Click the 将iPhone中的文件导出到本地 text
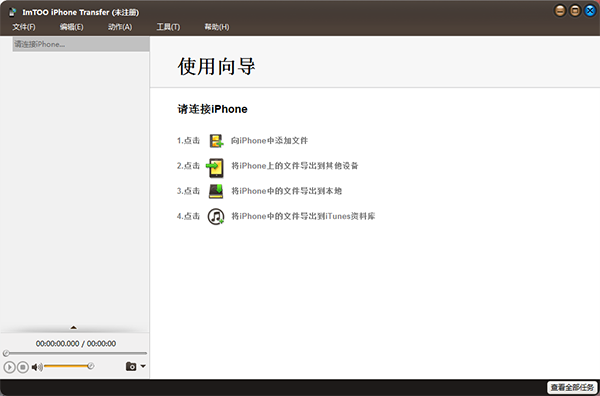 [287, 191]
